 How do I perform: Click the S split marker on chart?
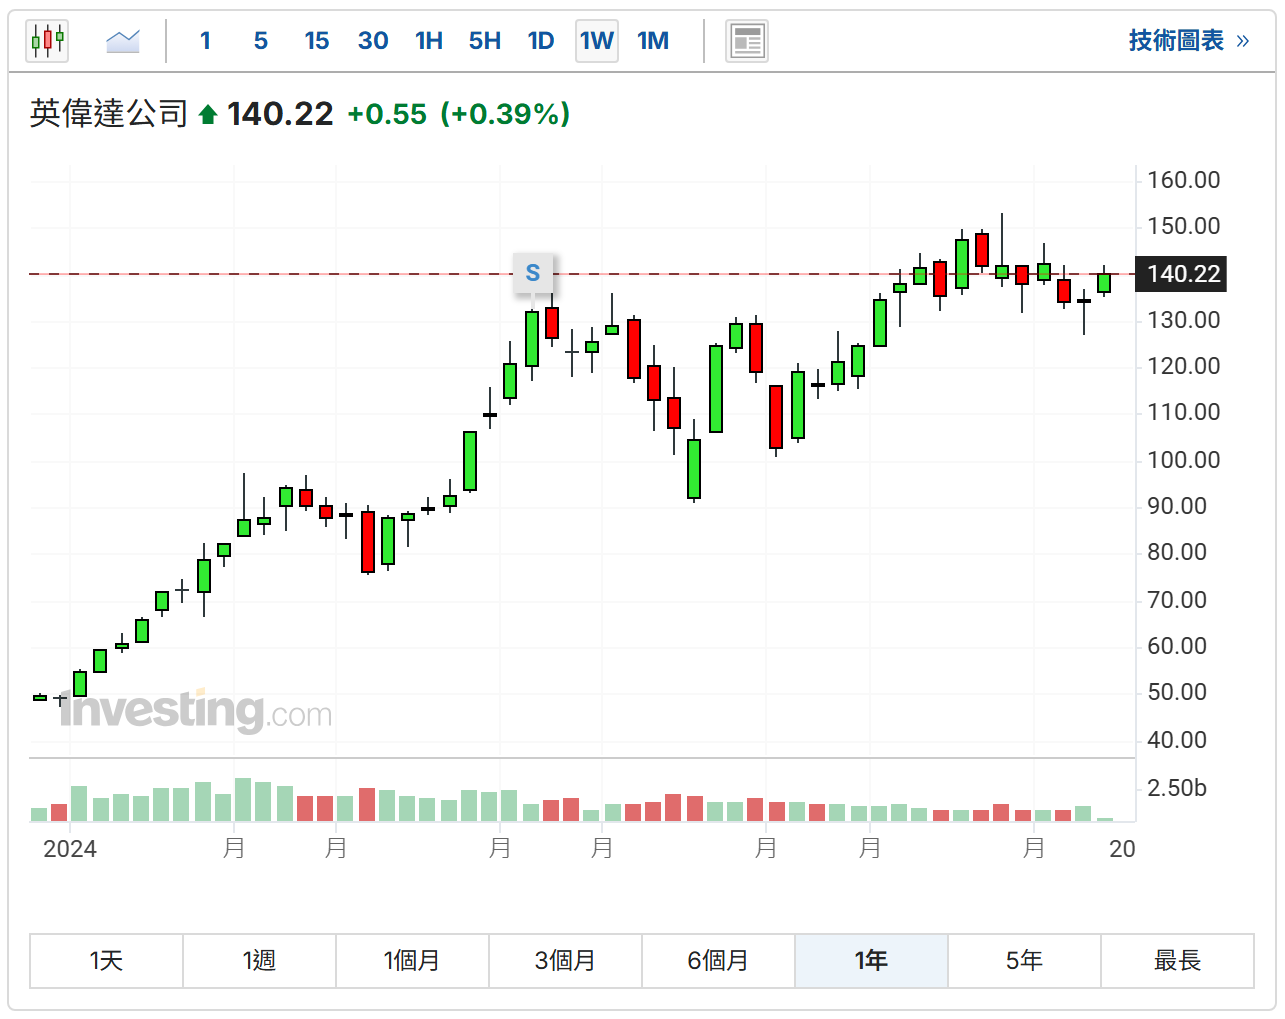[533, 273]
